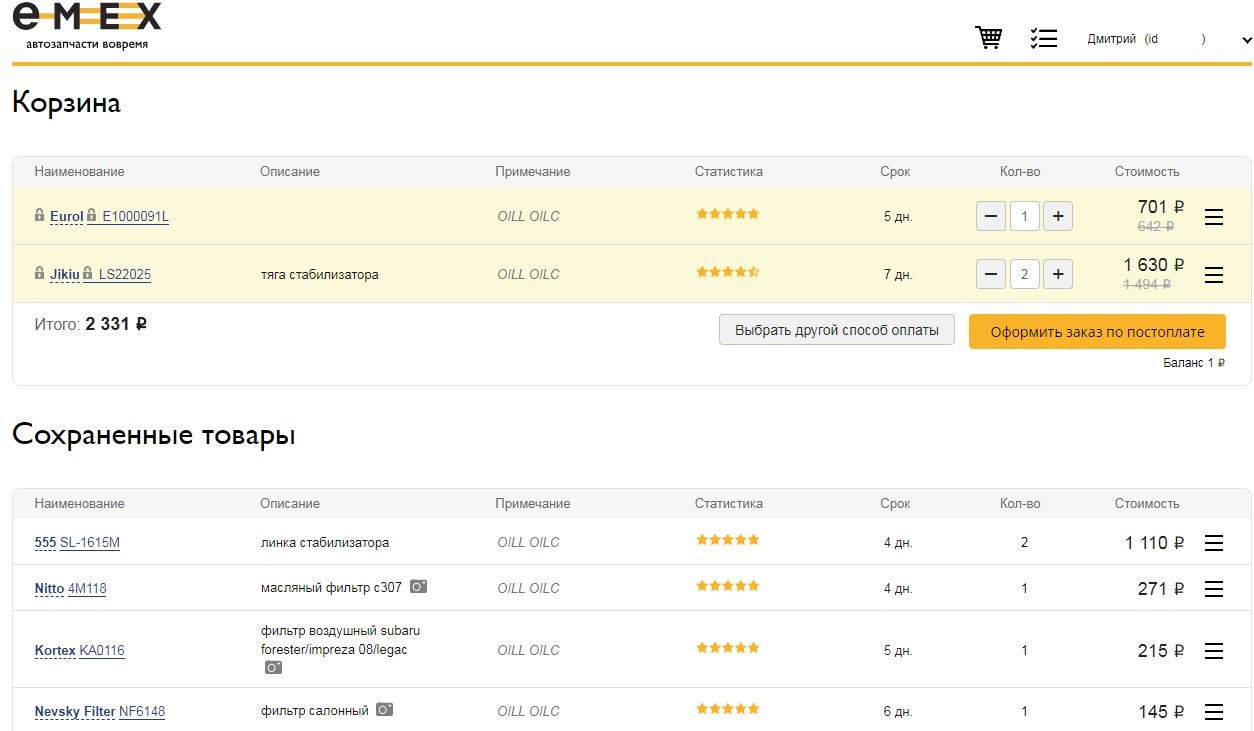This screenshot has width=1254, height=731.
Task: Click the 271 ₽ price
Action: tap(1161, 589)
